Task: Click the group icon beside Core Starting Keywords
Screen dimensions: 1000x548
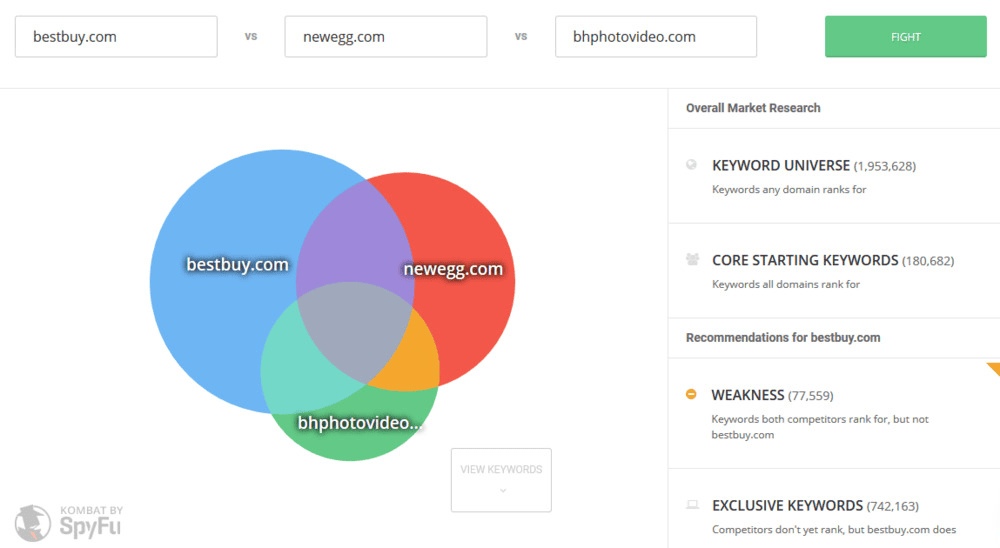Action: coord(692,259)
